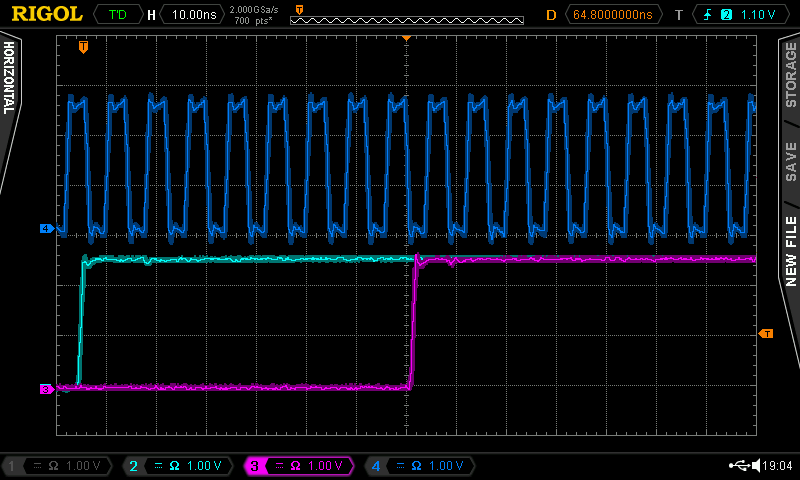The image size is (800, 480).
Task: Click the channel 4 ground marker on left
Action: (x=45, y=229)
